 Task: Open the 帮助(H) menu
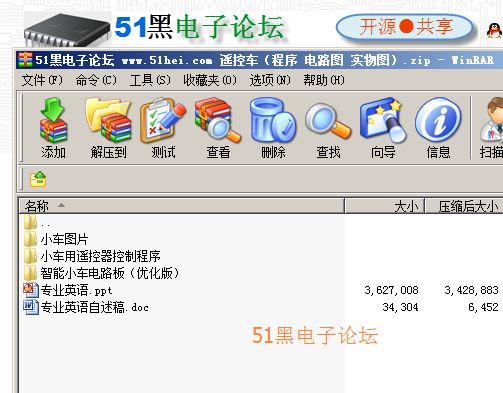pos(324,80)
